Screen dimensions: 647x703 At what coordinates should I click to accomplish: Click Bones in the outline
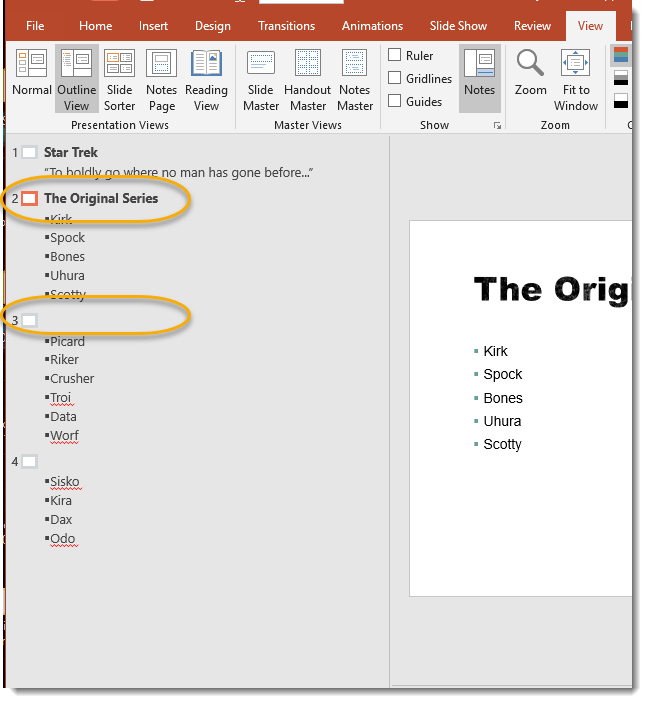tap(67, 257)
